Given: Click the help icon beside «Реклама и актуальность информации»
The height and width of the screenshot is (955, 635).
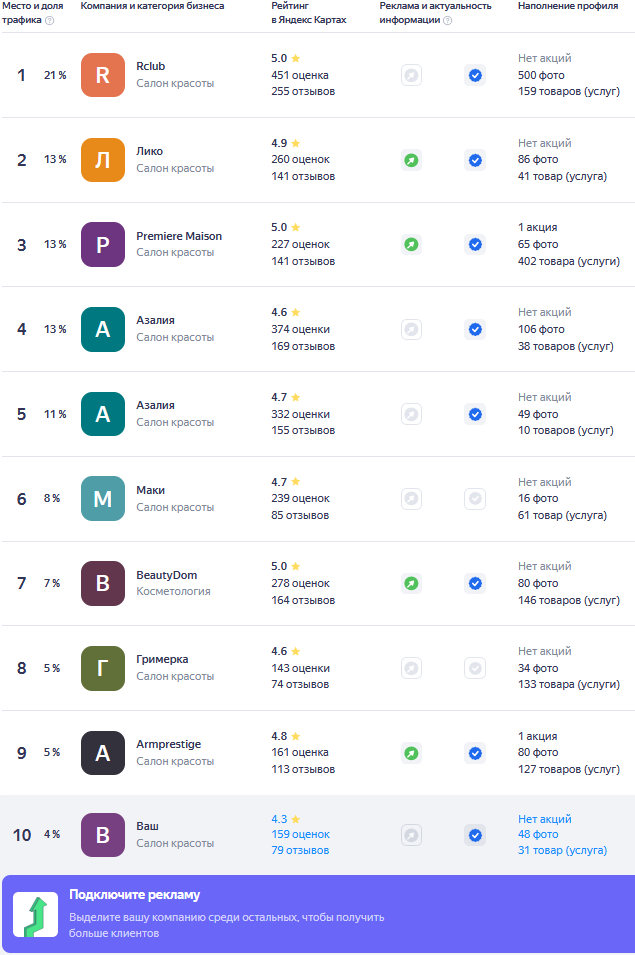Looking at the screenshot, I should [x=447, y=20].
